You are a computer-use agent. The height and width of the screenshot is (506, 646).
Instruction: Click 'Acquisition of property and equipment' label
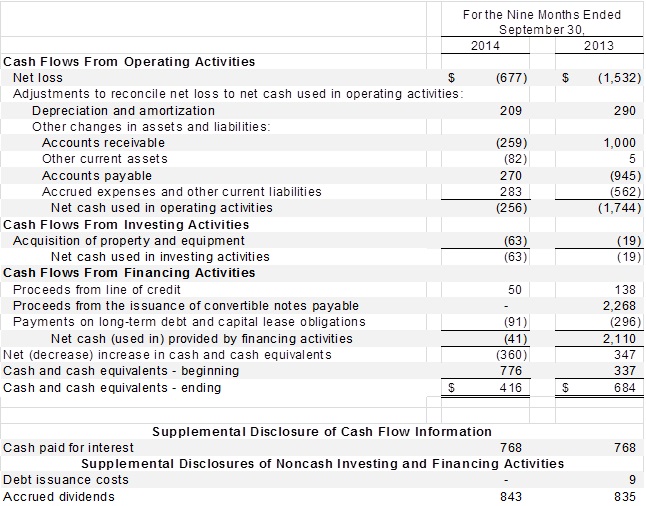[129, 240]
